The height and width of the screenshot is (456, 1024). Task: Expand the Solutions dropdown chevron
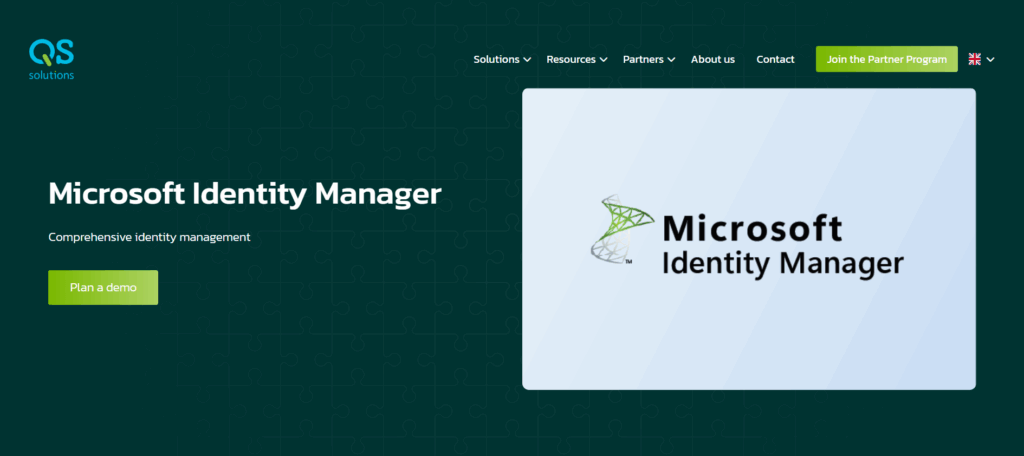(x=527, y=60)
